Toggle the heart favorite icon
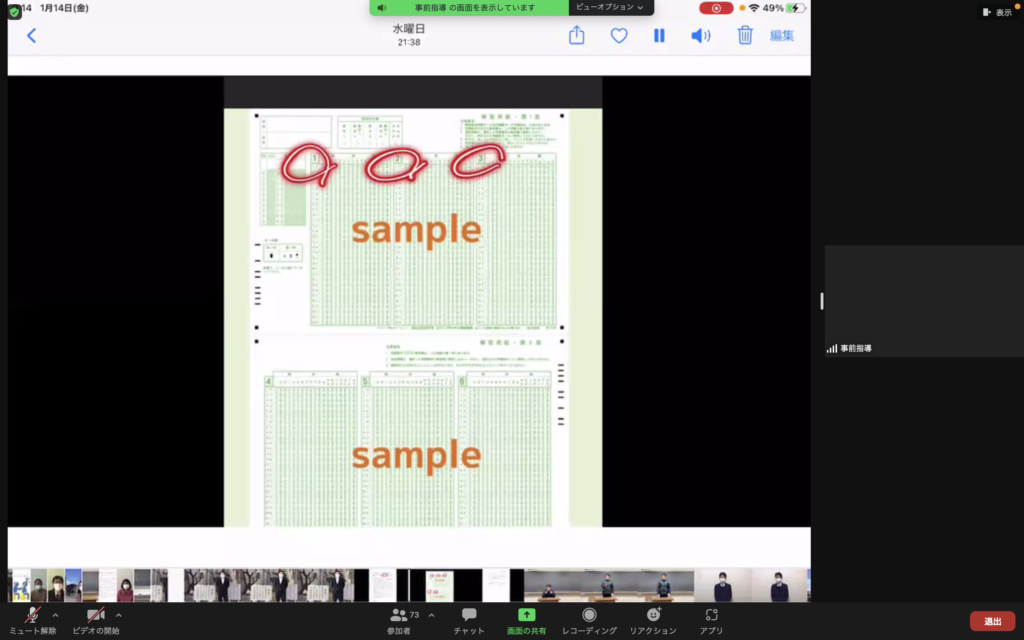Image resolution: width=1024 pixels, height=640 pixels. pyautogui.click(x=619, y=36)
